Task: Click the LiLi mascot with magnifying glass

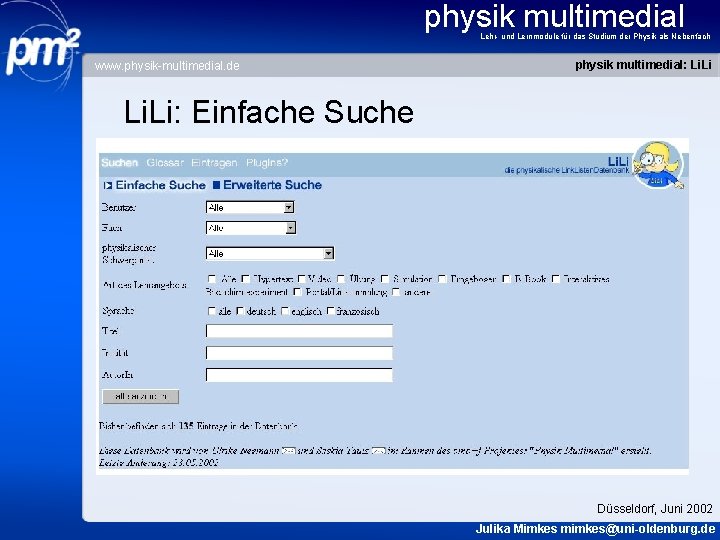Action: (658, 164)
